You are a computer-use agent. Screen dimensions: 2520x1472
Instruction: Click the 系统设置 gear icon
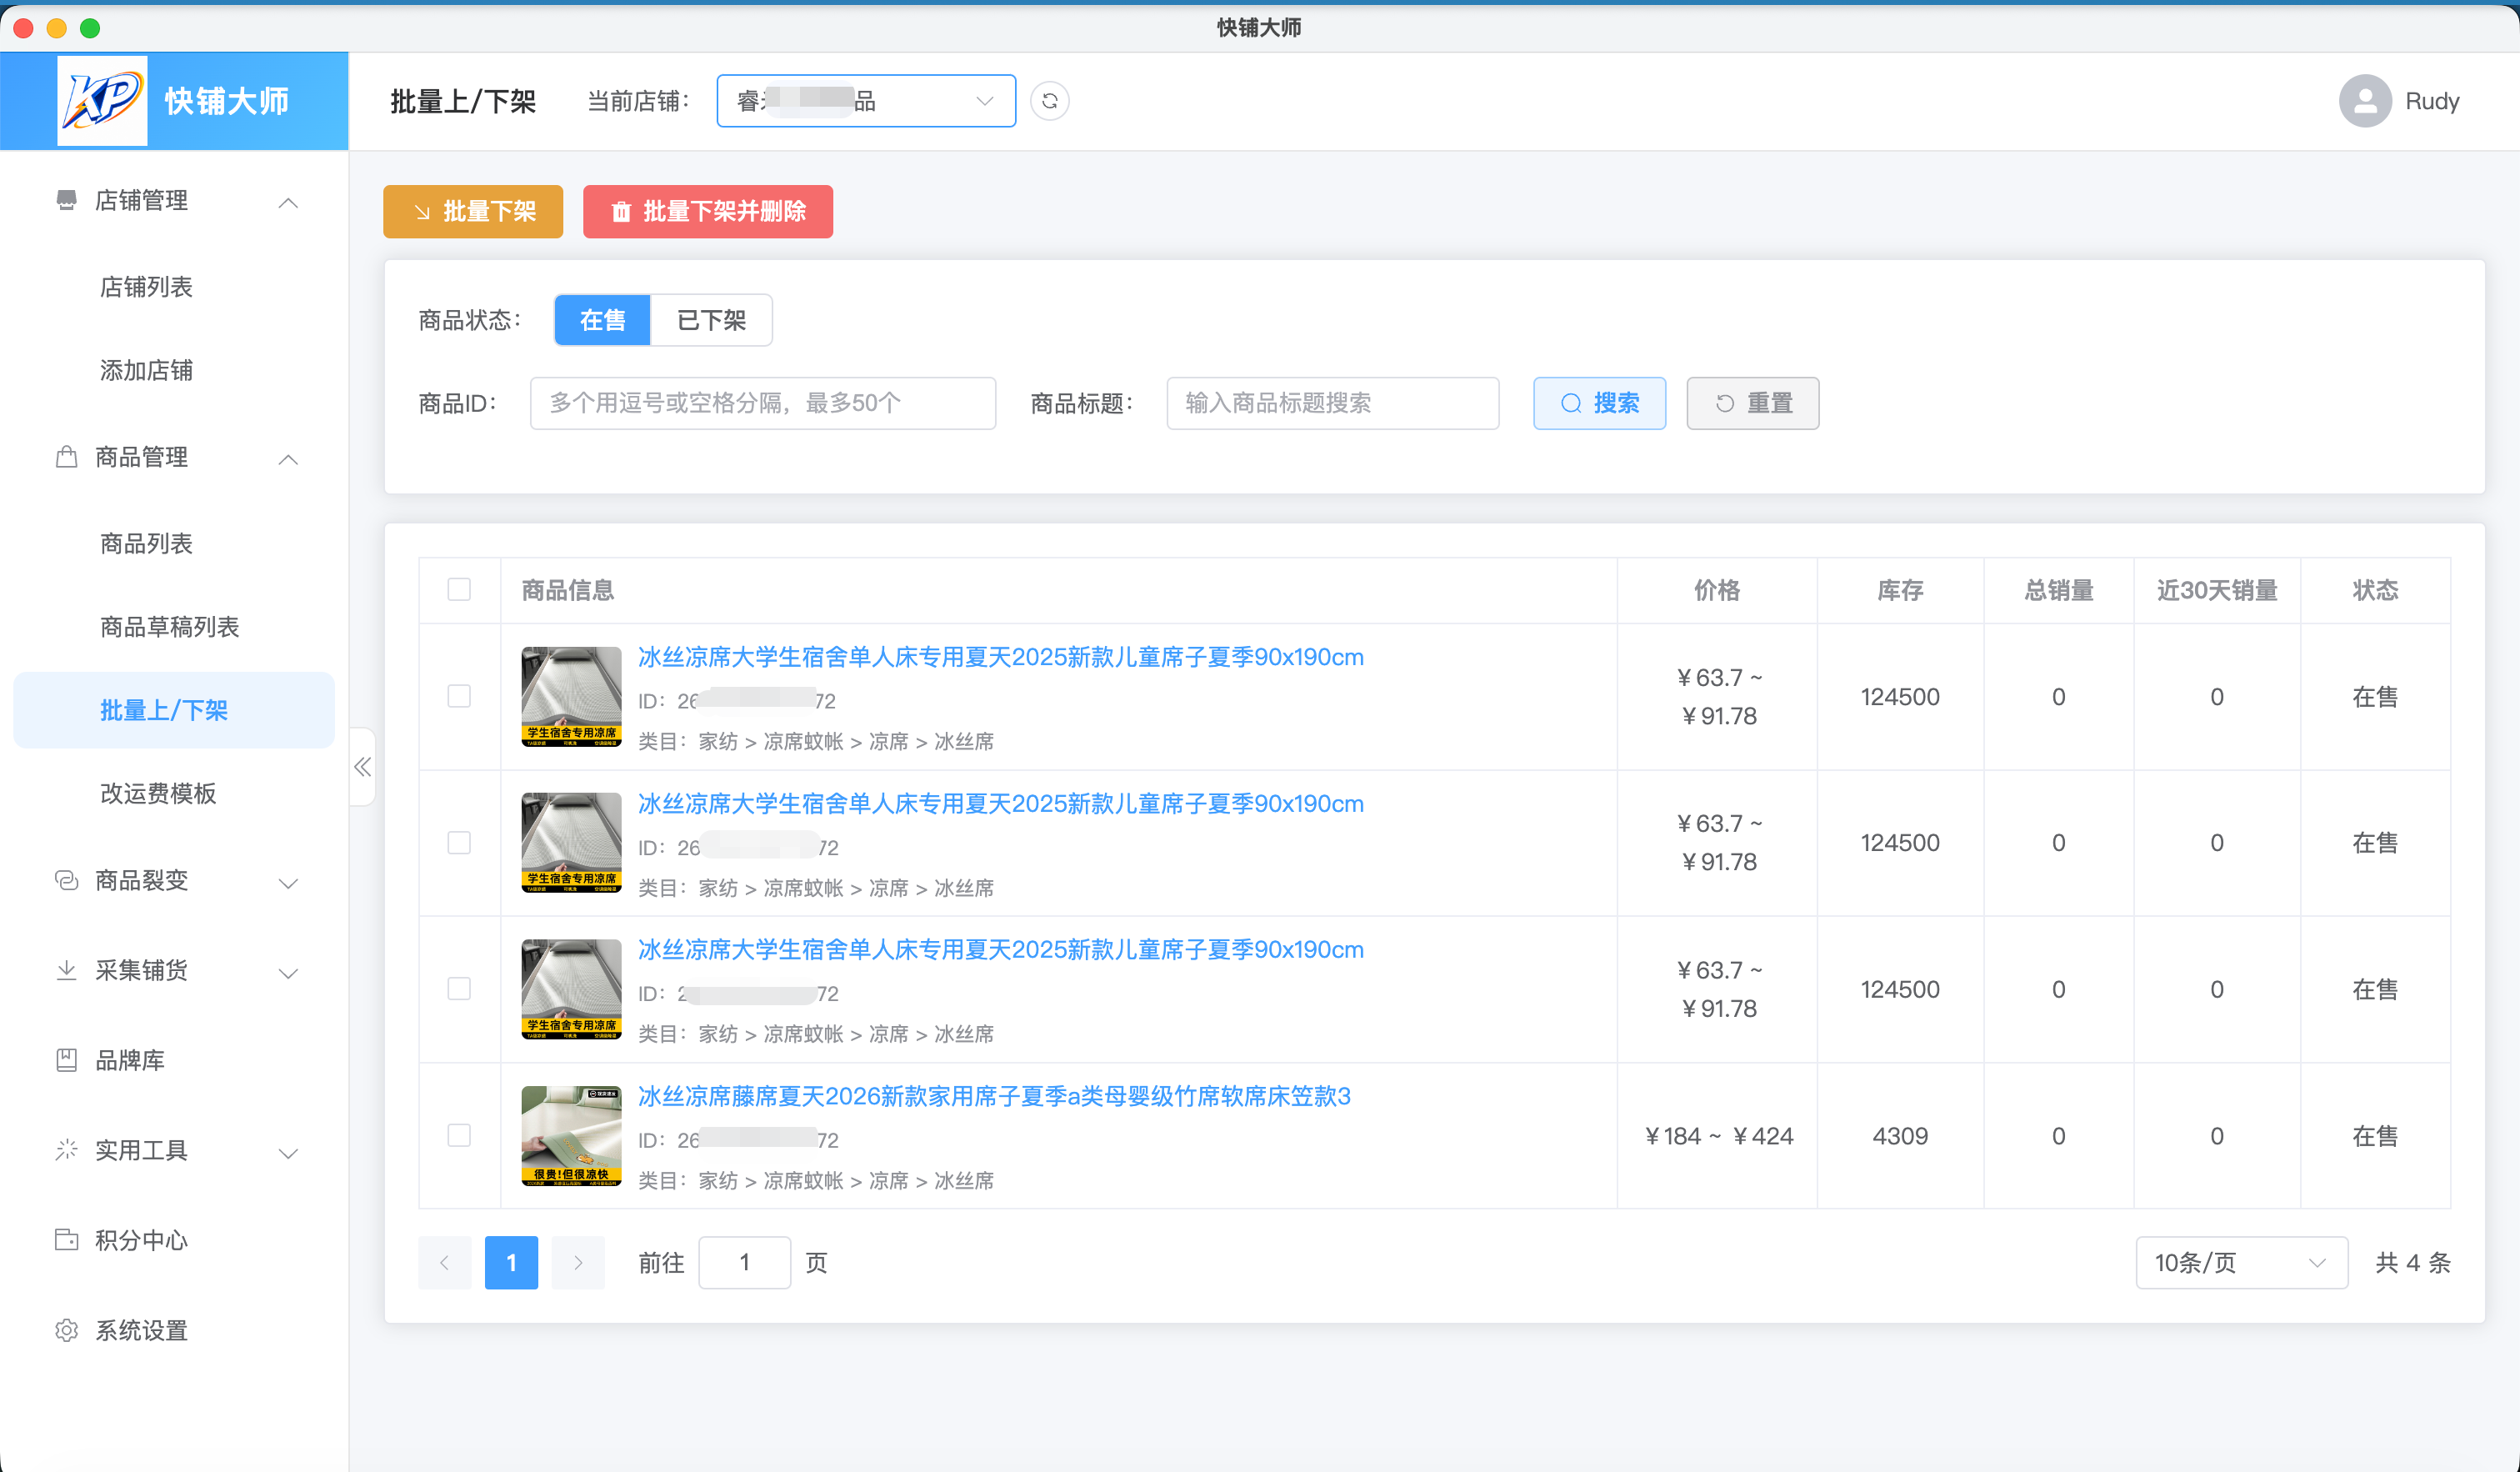[x=66, y=1330]
